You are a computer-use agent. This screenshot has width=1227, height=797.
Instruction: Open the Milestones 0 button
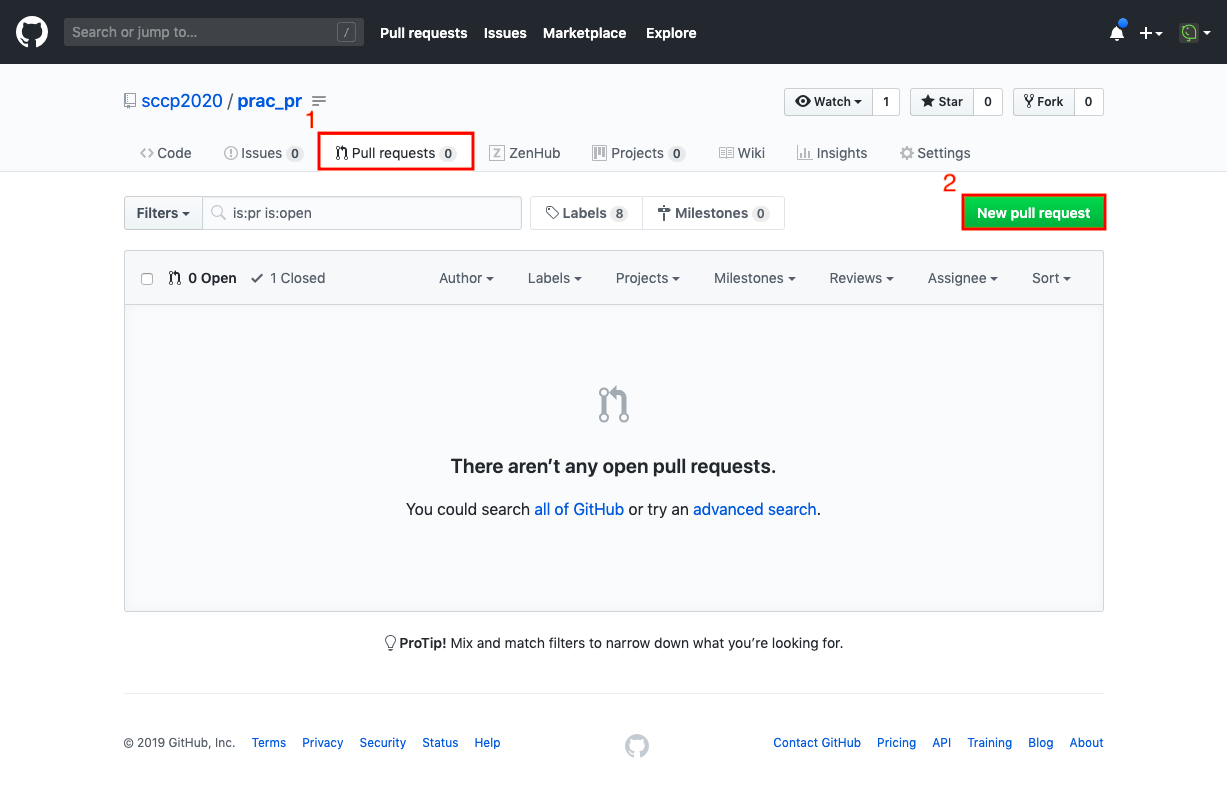tap(713, 213)
